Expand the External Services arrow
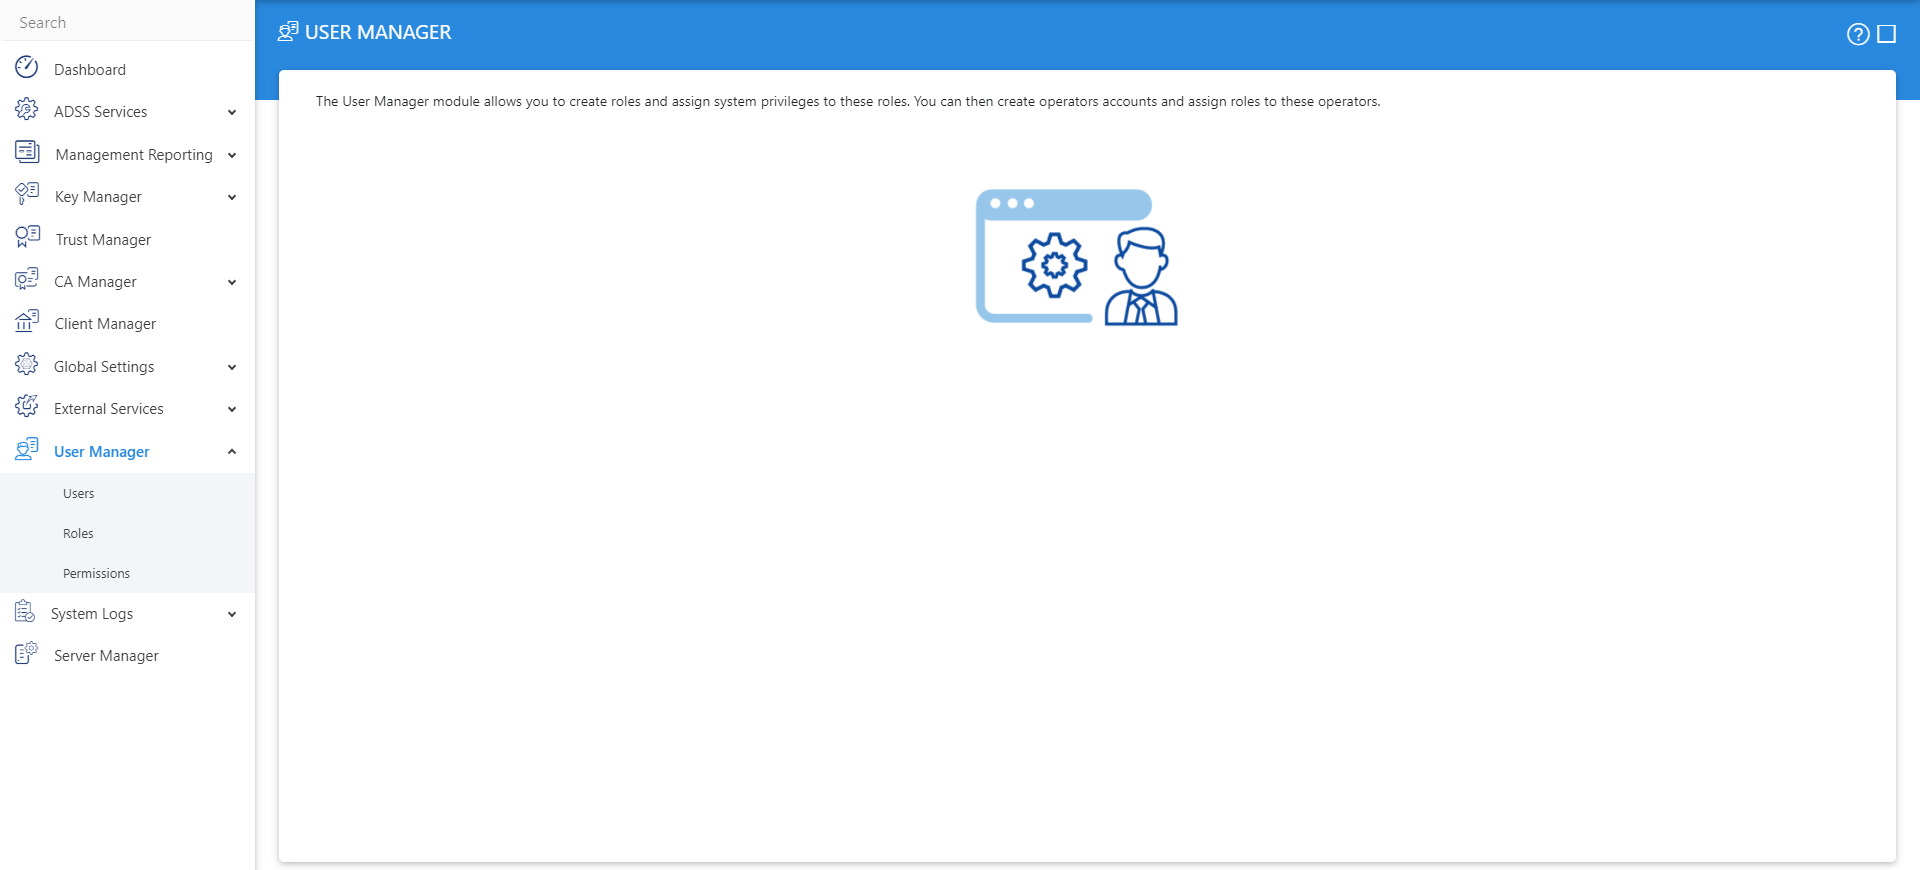This screenshot has height=870, width=1920. [232, 409]
